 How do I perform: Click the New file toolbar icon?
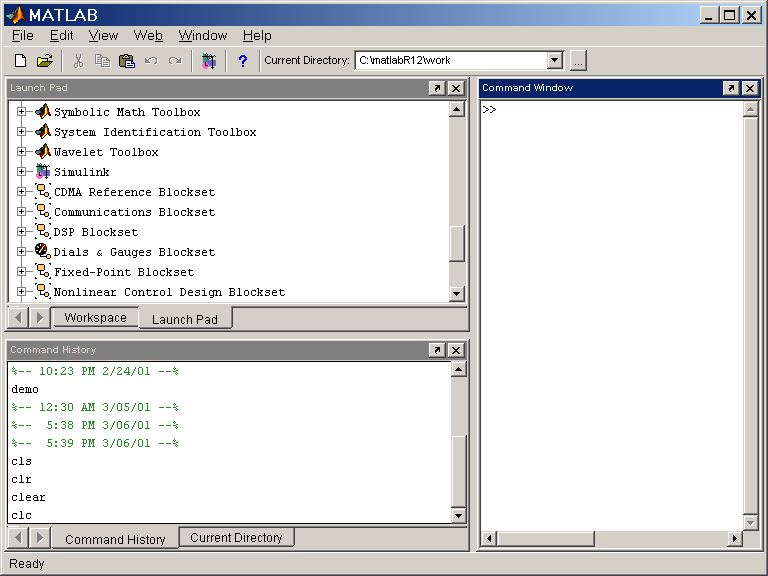(x=20, y=61)
